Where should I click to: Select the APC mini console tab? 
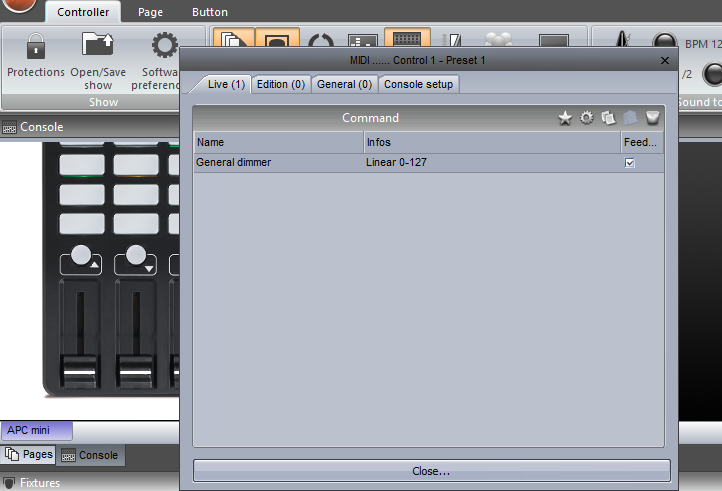click(x=37, y=430)
